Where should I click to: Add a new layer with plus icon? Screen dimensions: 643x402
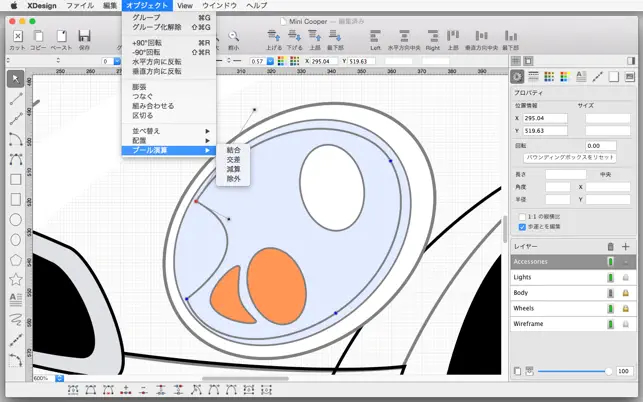click(x=626, y=245)
